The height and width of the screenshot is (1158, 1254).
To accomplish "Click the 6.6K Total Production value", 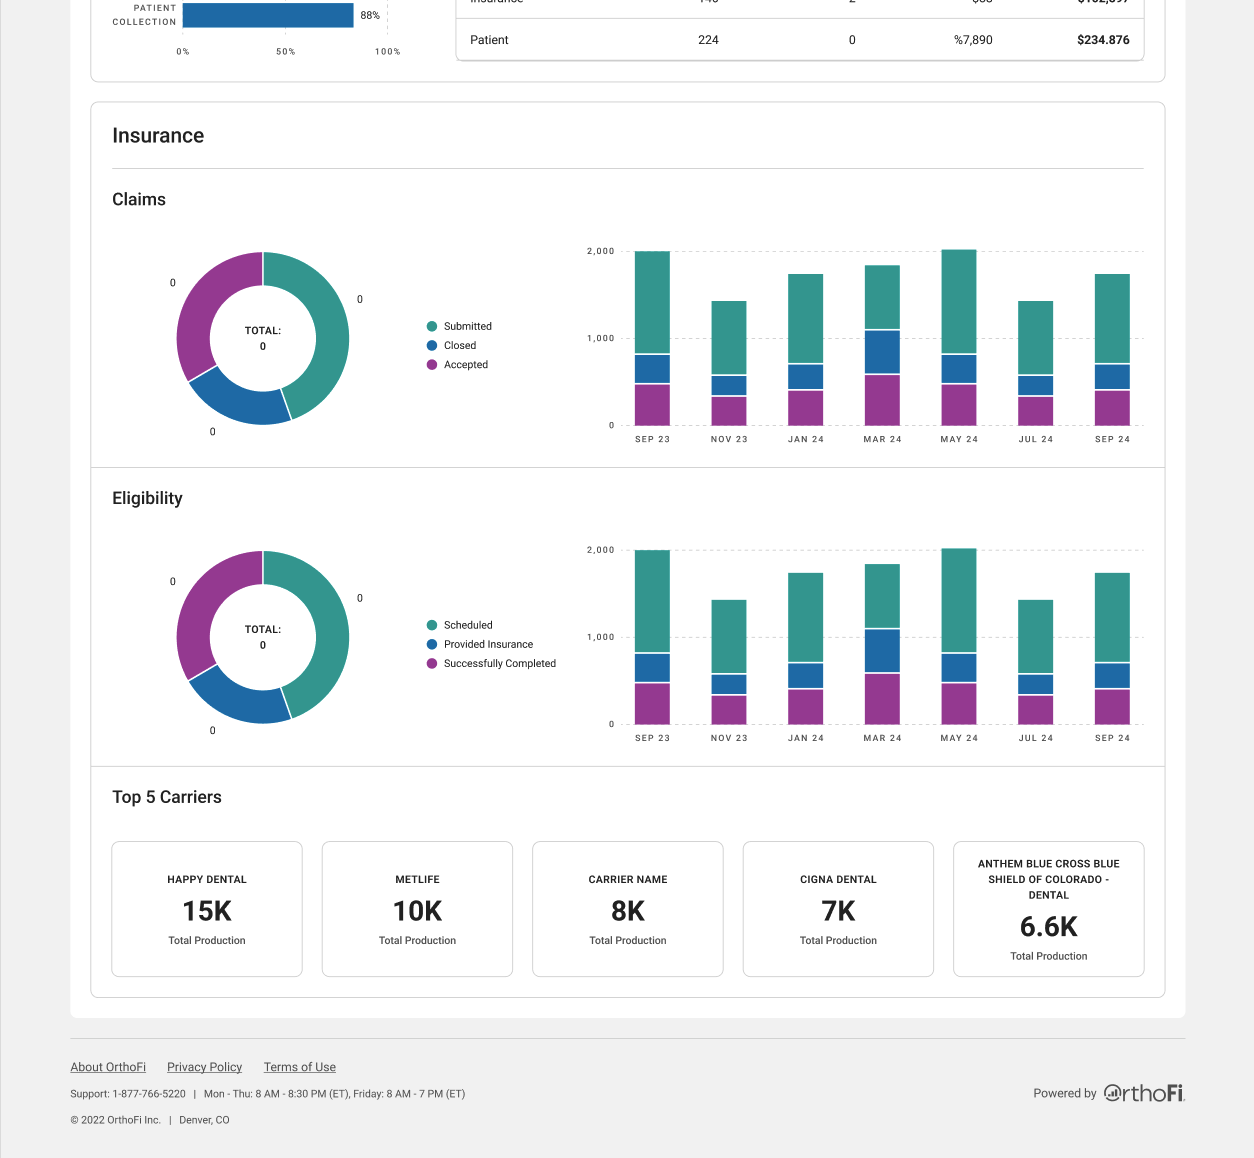I will click(1049, 927).
